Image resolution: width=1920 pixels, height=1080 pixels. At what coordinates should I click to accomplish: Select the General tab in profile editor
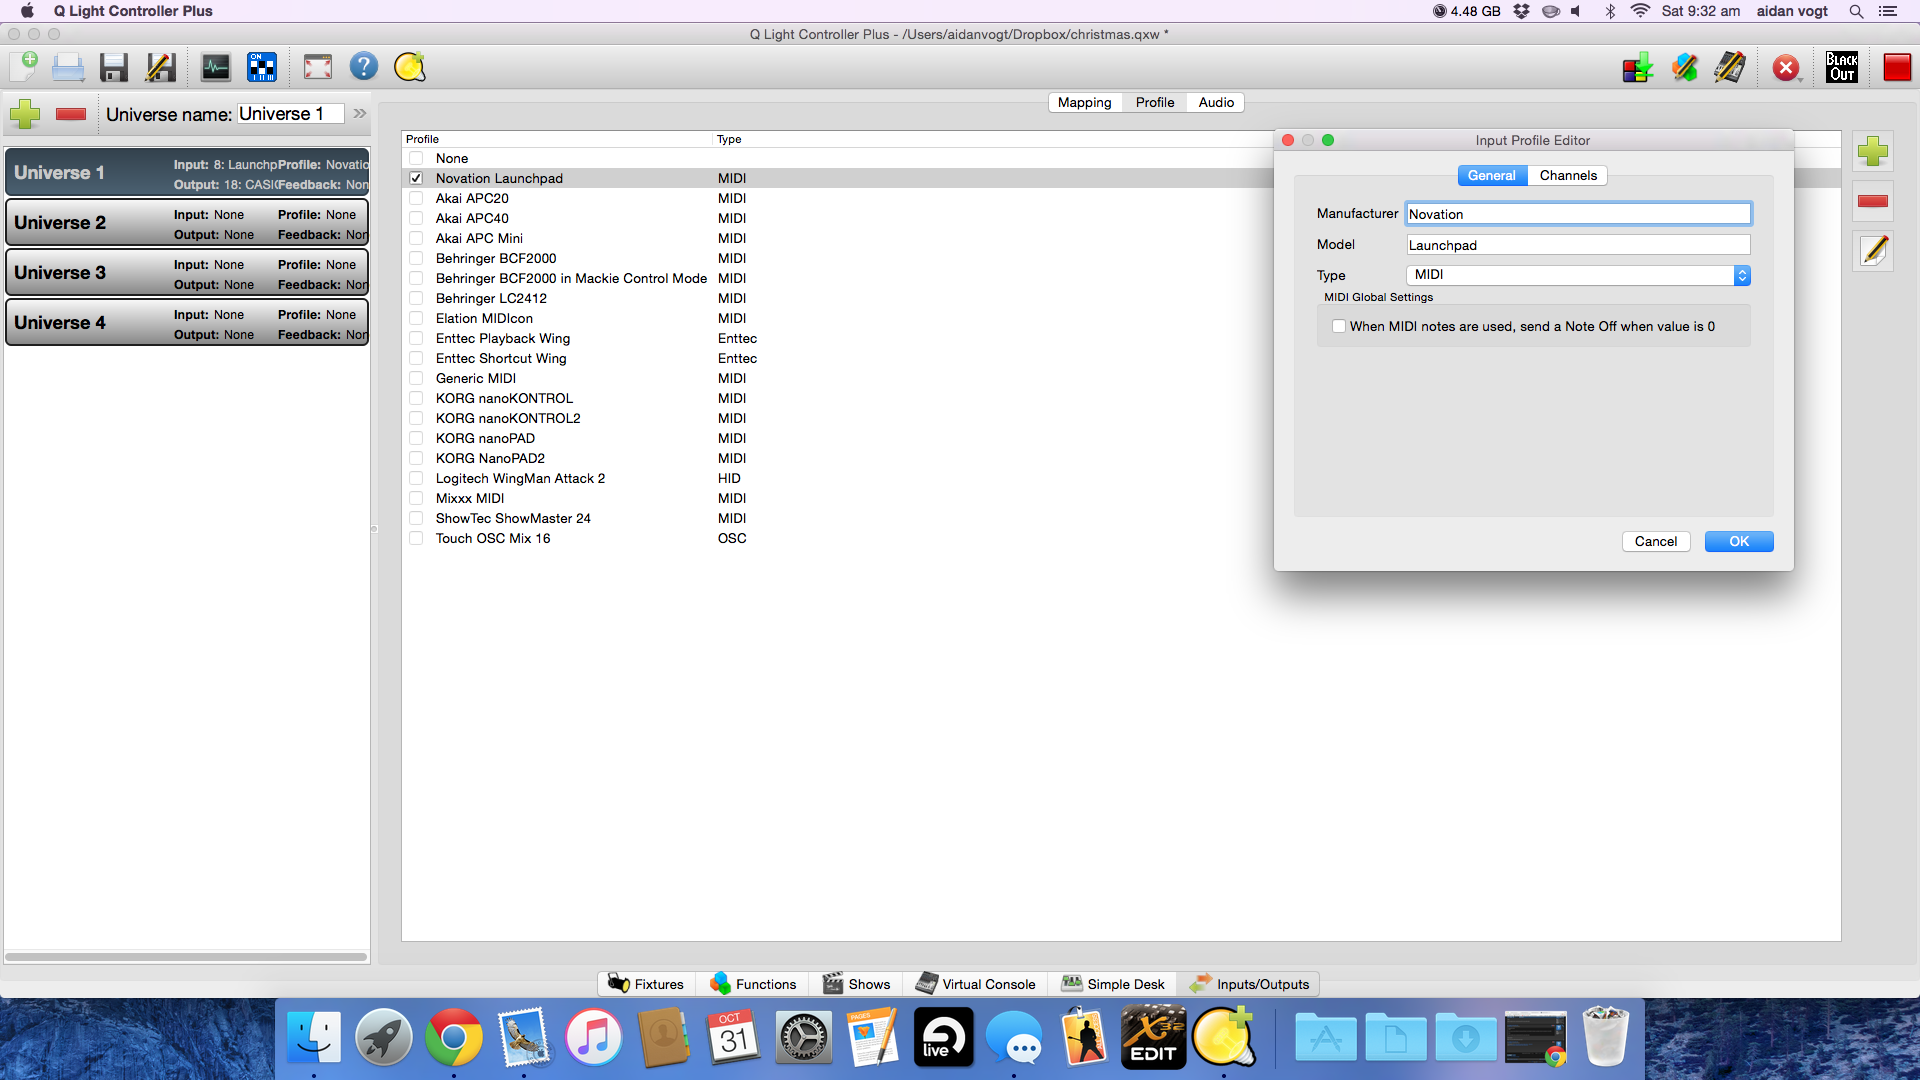click(x=1492, y=175)
